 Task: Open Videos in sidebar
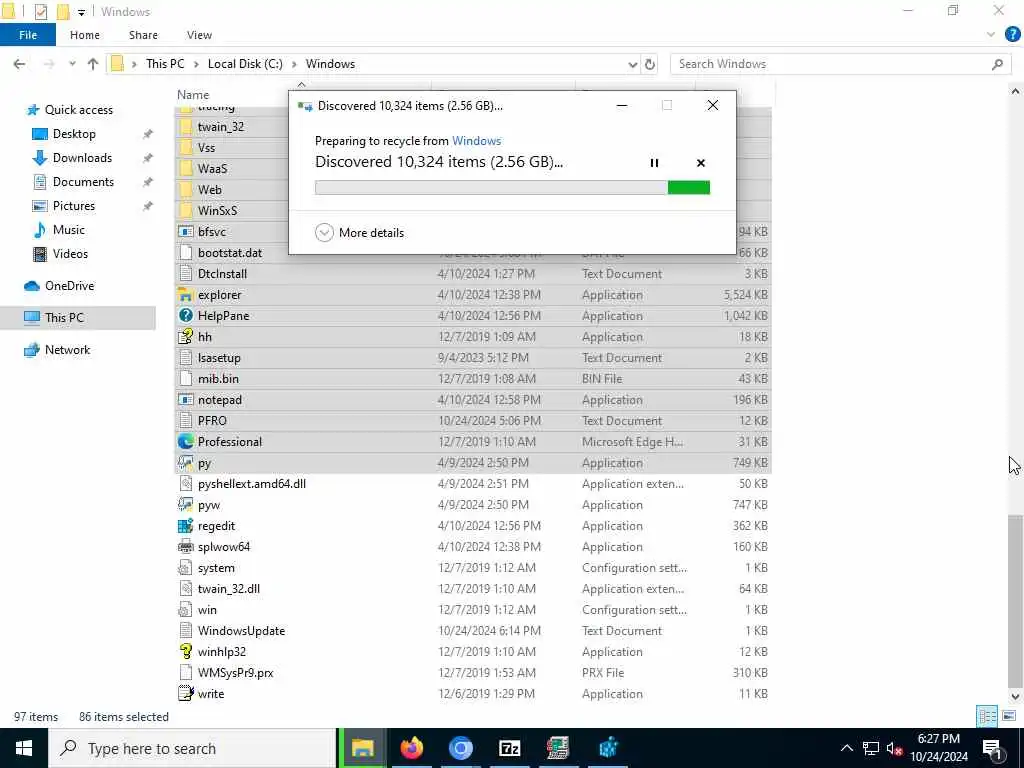70,254
